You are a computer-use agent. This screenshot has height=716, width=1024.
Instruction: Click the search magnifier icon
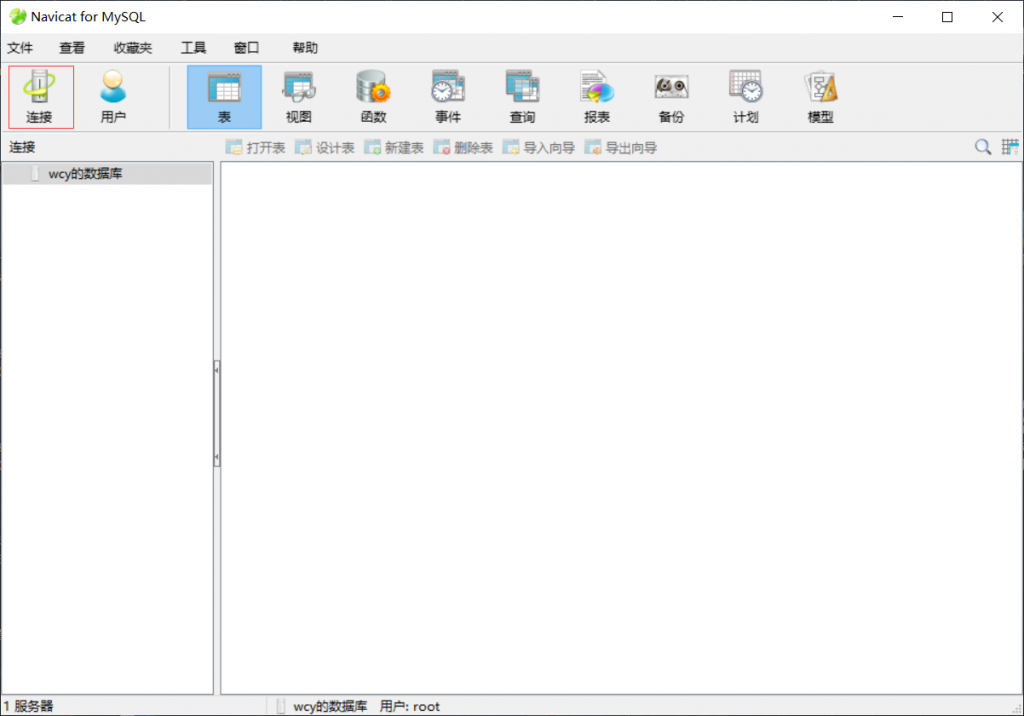pyautogui.click(x=982, y=147)
